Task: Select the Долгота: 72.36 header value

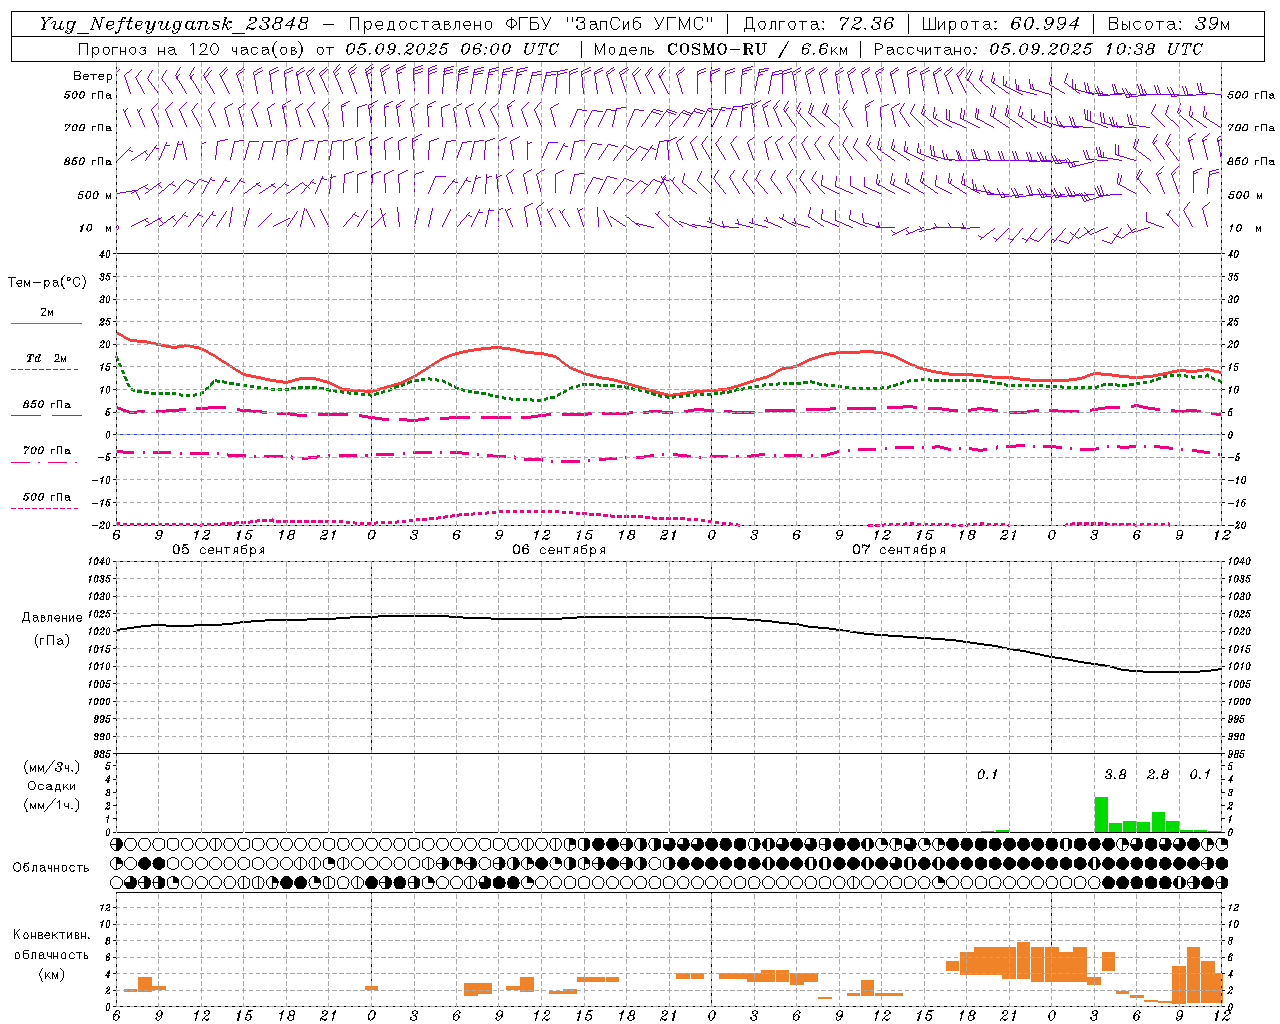Action: tap(818, 24)
